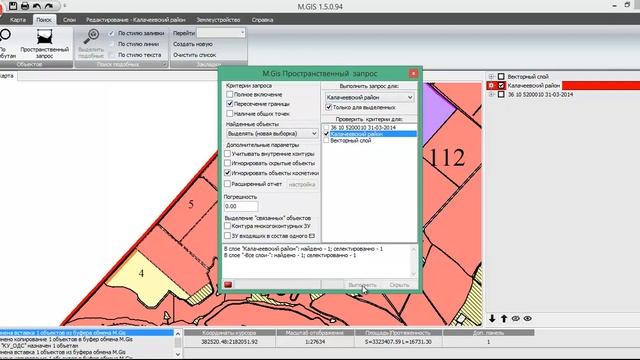Expand the 36 10 5200010 31-03-2014 tree node

pos(491,94)
